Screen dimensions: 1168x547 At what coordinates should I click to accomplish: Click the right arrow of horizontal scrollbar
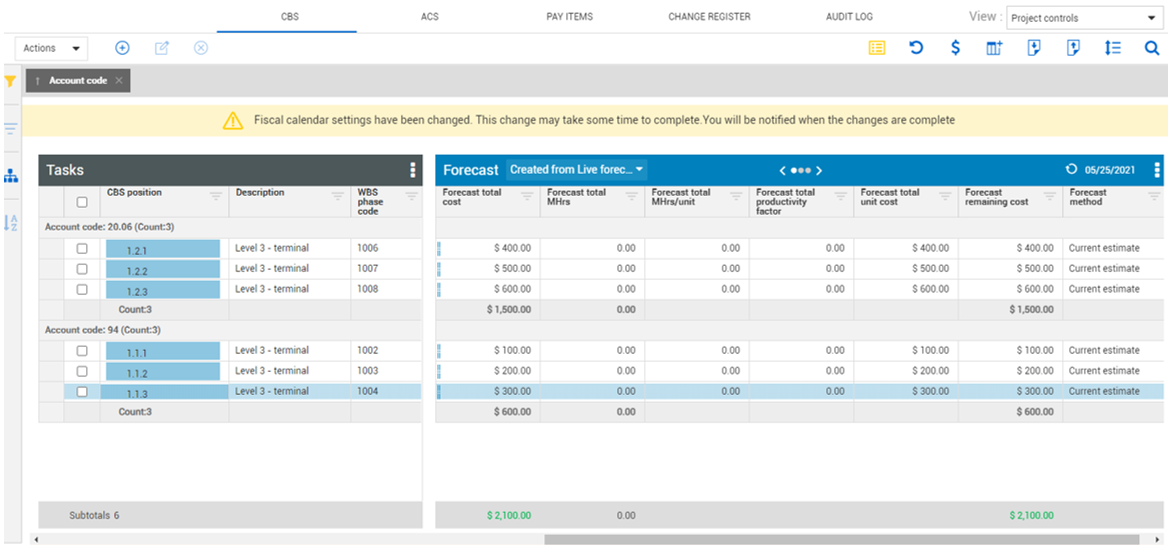tap(1158, 539)
